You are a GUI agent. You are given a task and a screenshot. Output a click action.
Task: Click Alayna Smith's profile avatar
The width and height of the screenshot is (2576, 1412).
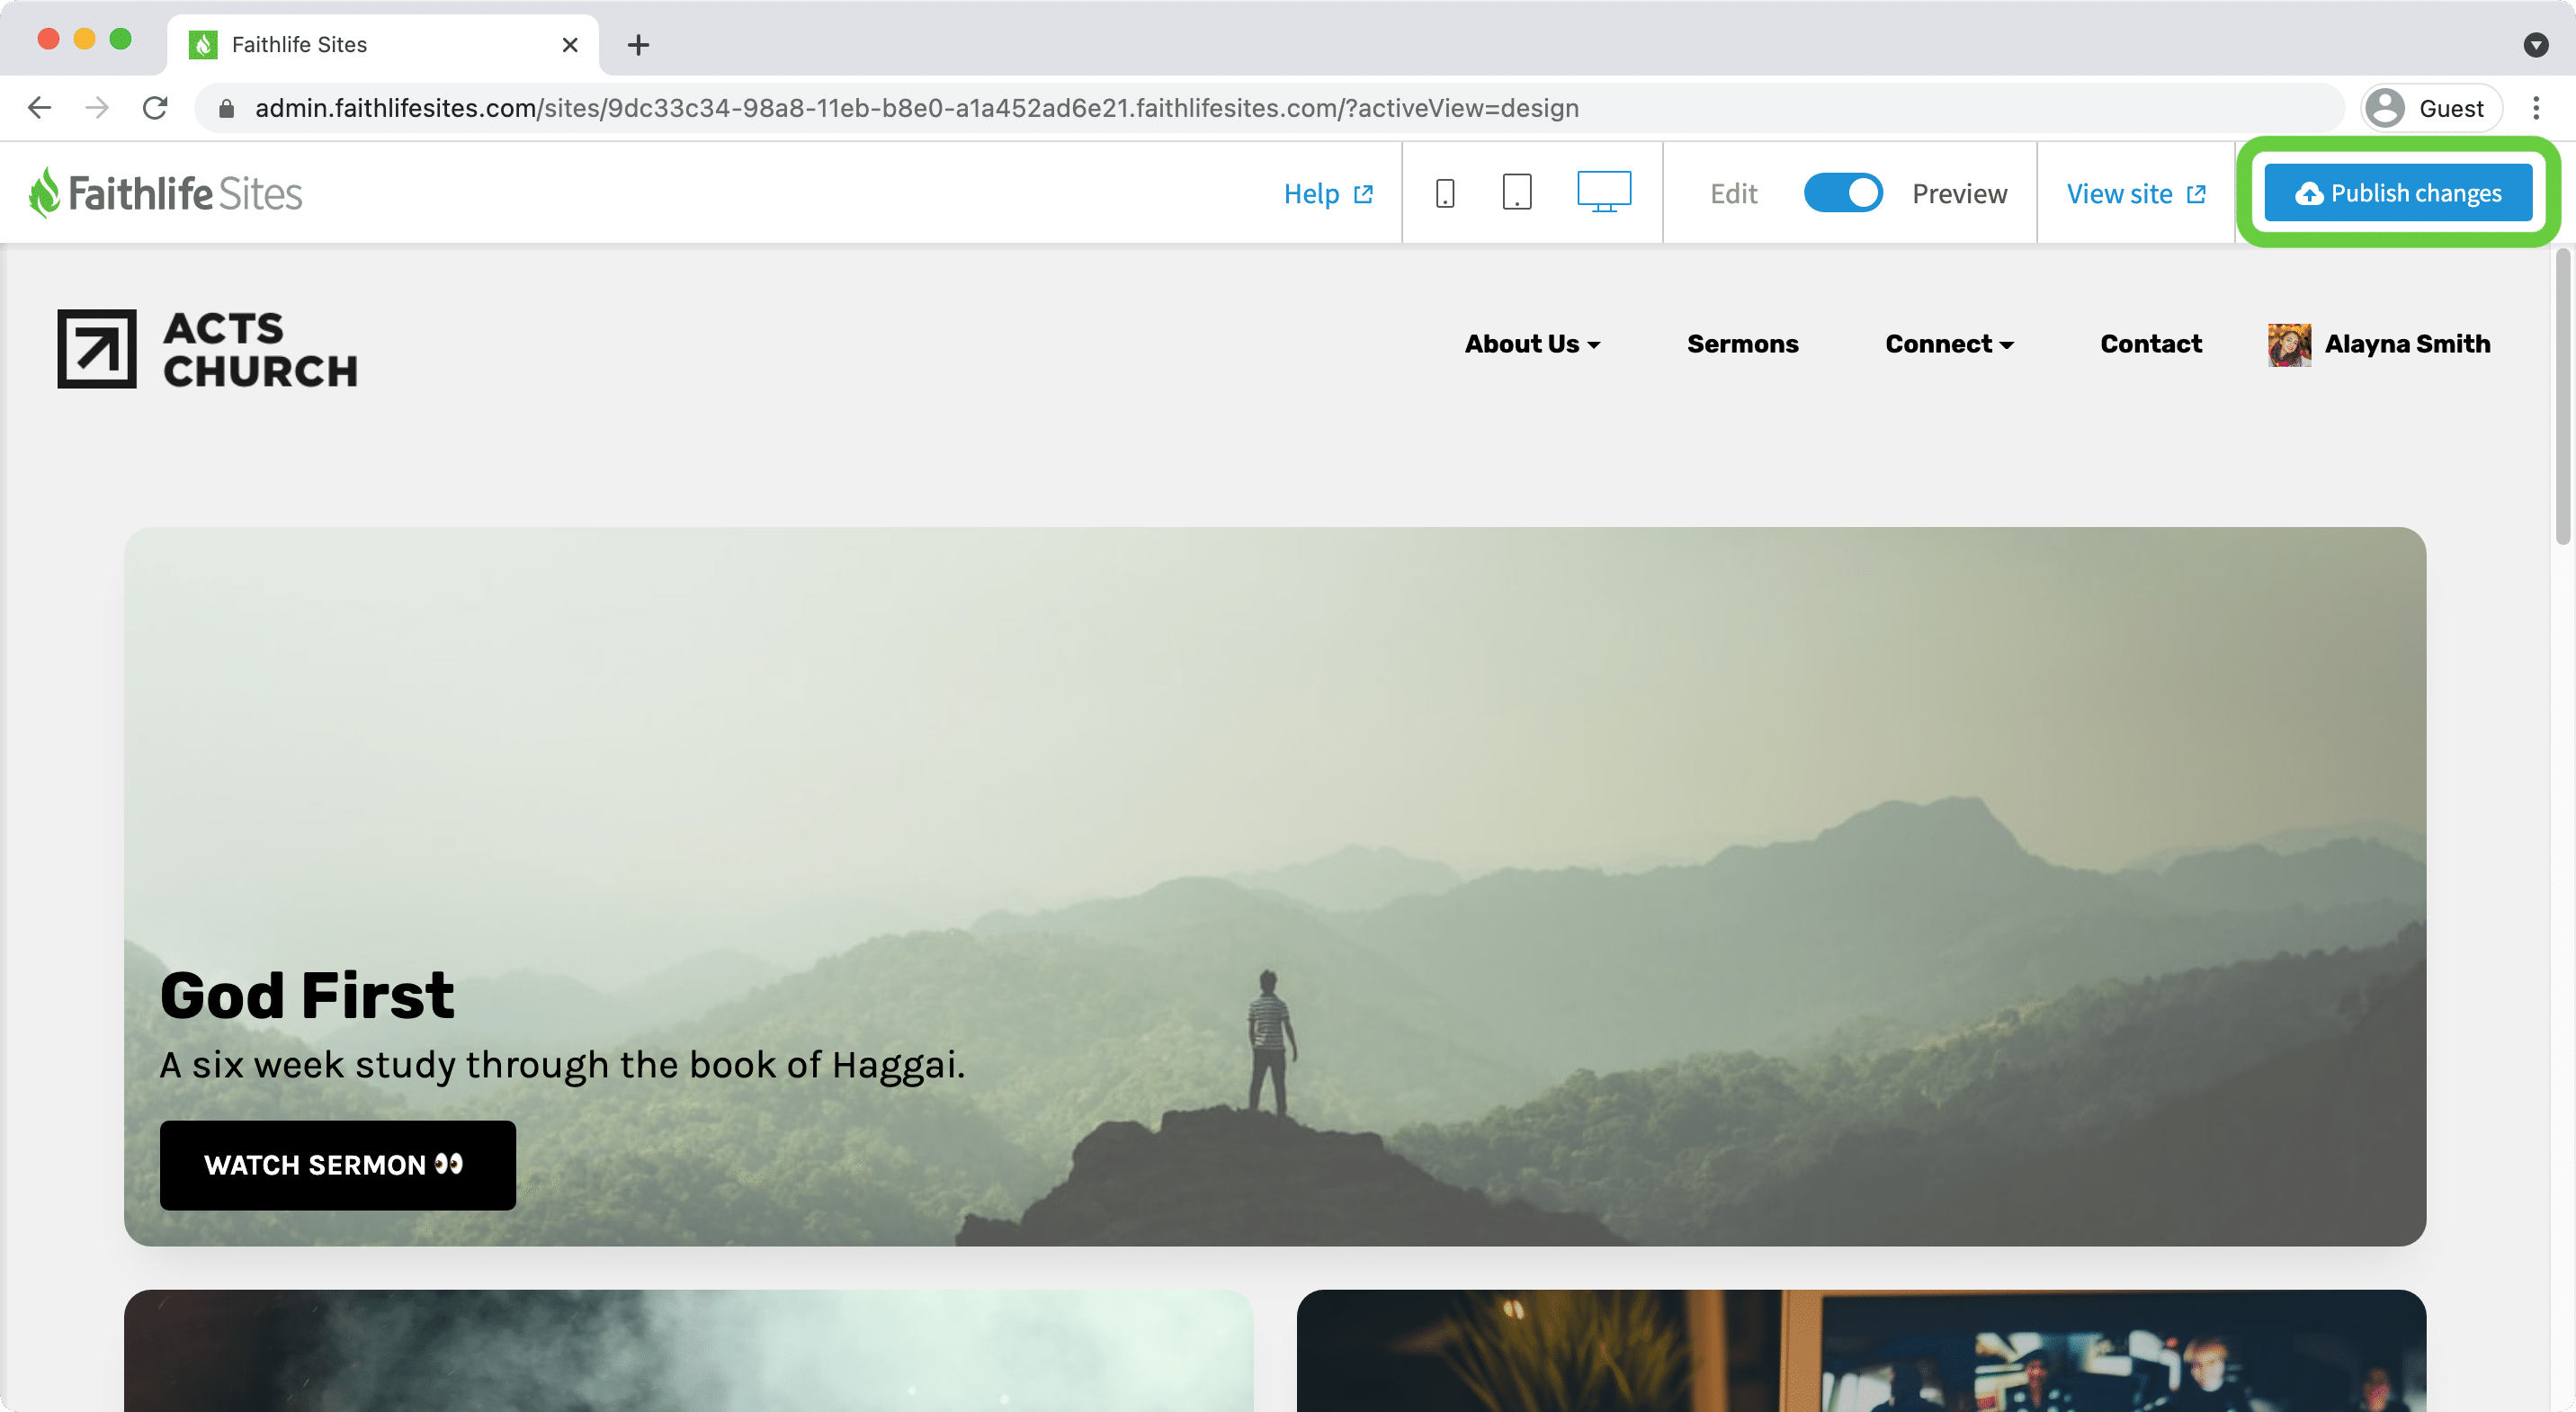coord(2289,345)
